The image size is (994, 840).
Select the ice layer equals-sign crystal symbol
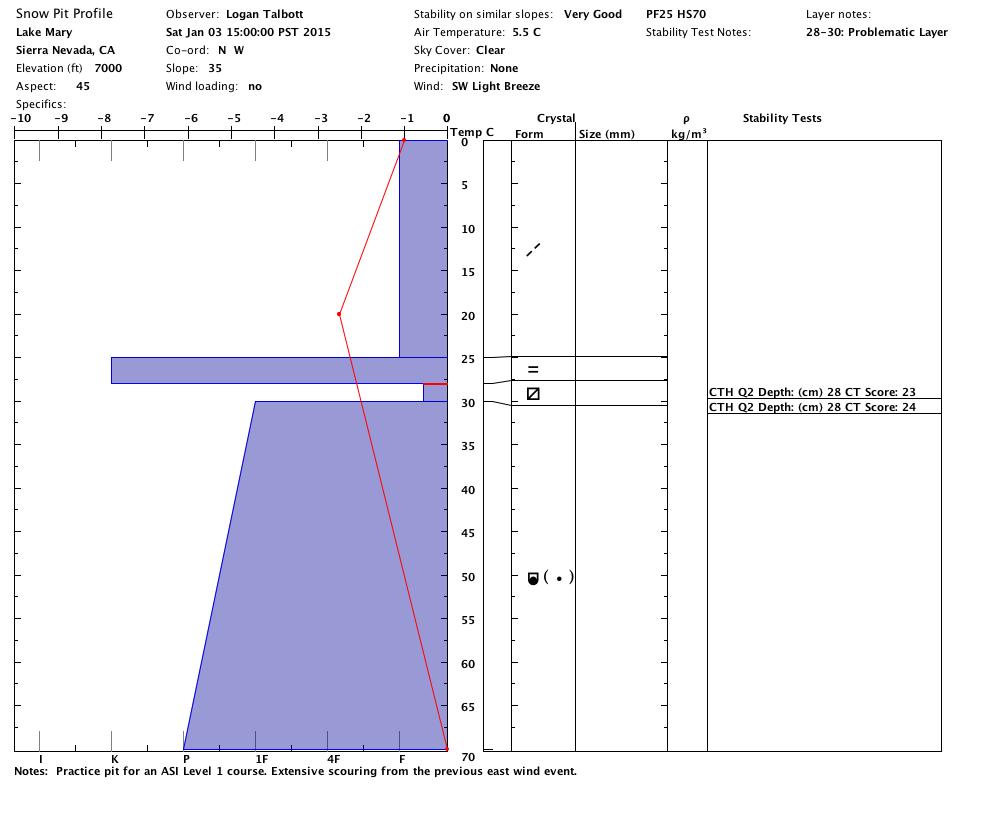pos(533,370)
